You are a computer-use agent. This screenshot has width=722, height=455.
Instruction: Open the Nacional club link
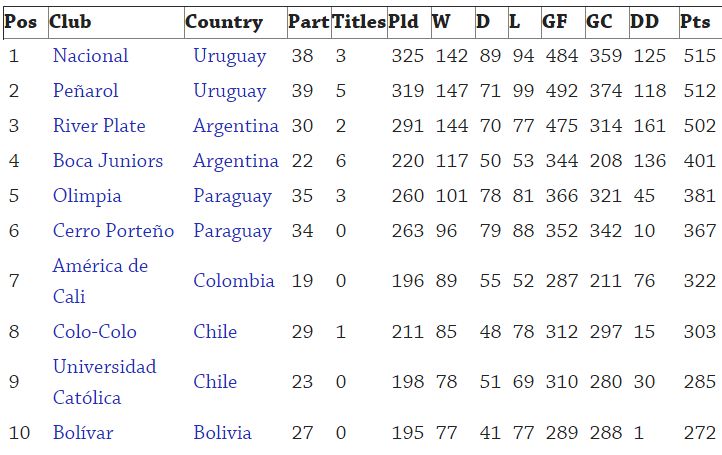[90, 56]
